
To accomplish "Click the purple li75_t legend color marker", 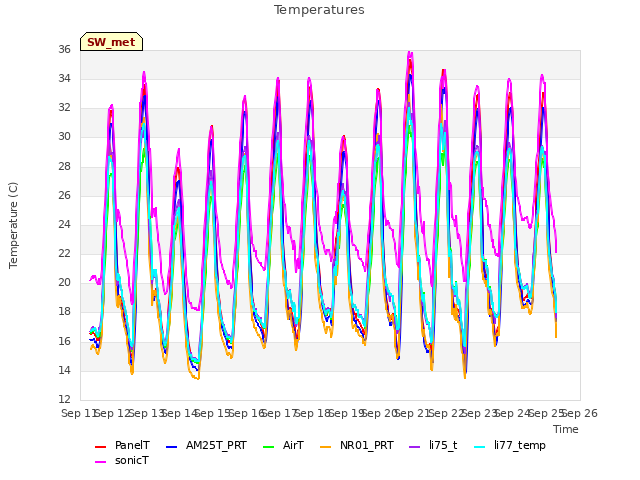I will point(415,447).
